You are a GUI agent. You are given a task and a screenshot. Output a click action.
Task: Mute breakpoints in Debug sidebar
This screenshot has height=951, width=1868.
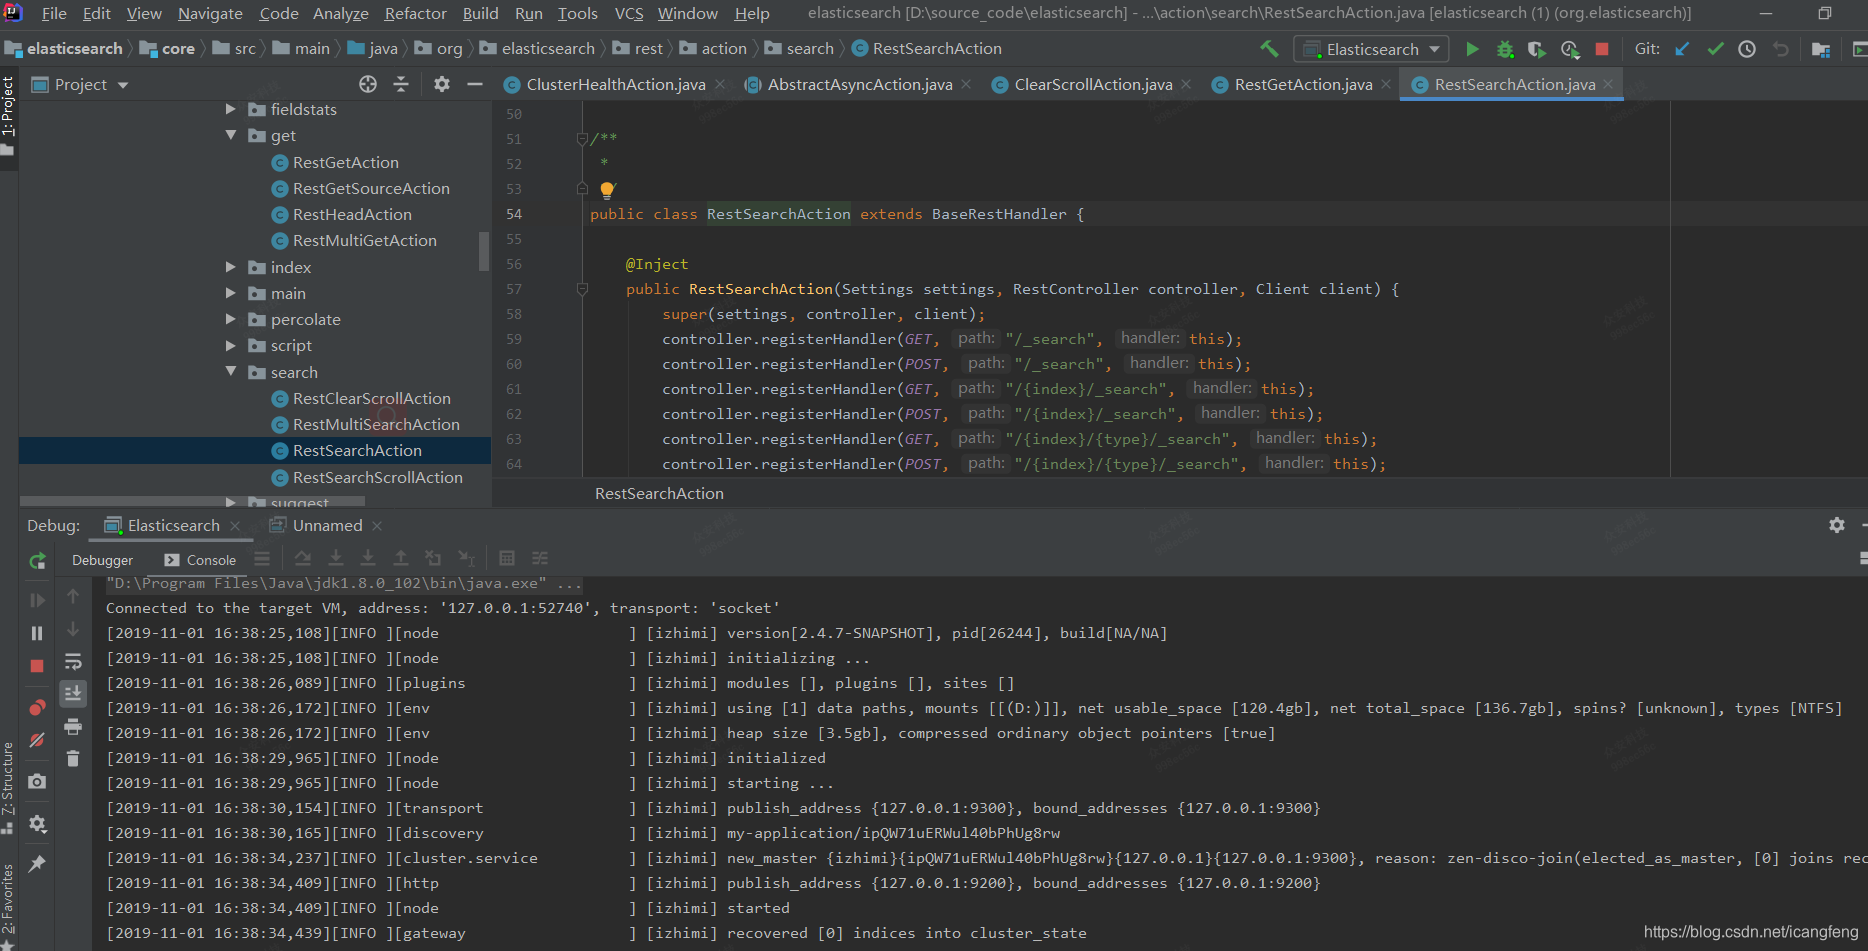pos(37,741)
